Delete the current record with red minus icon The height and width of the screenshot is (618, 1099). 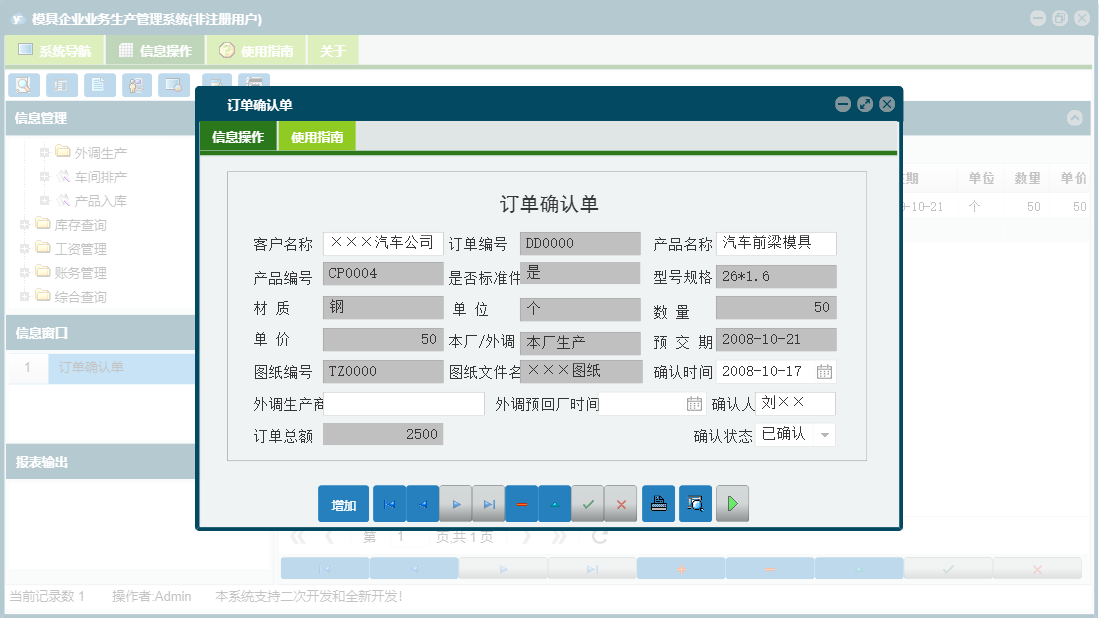tap(522, 503)
